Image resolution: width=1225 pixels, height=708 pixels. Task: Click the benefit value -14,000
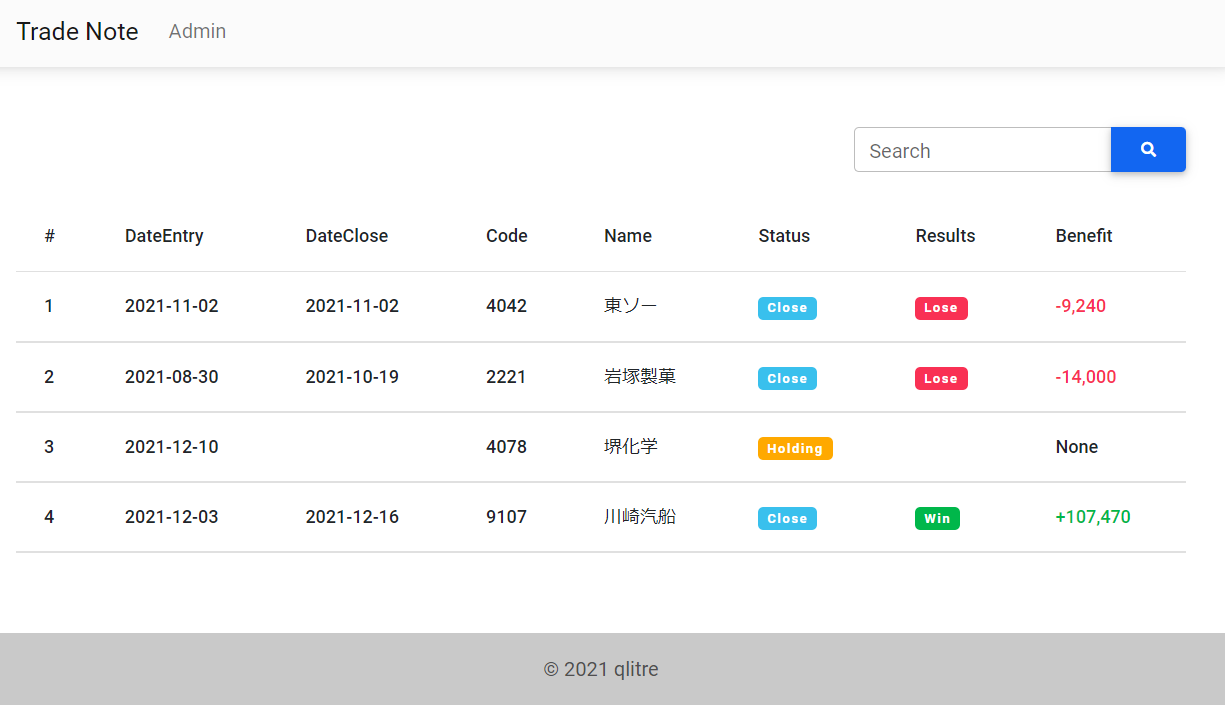click(1085, 377)
